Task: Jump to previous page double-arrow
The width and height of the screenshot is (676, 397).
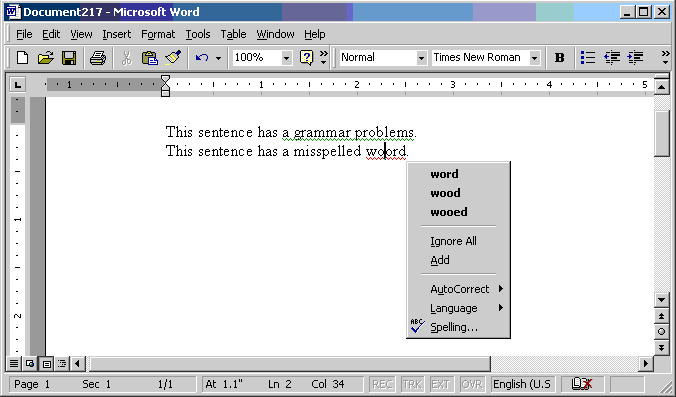Action: [x=661, y=316]
